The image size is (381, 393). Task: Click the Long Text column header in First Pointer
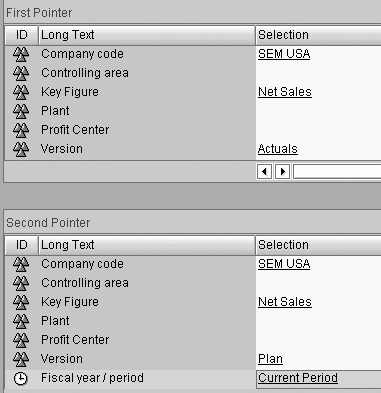tap(147, 35)
